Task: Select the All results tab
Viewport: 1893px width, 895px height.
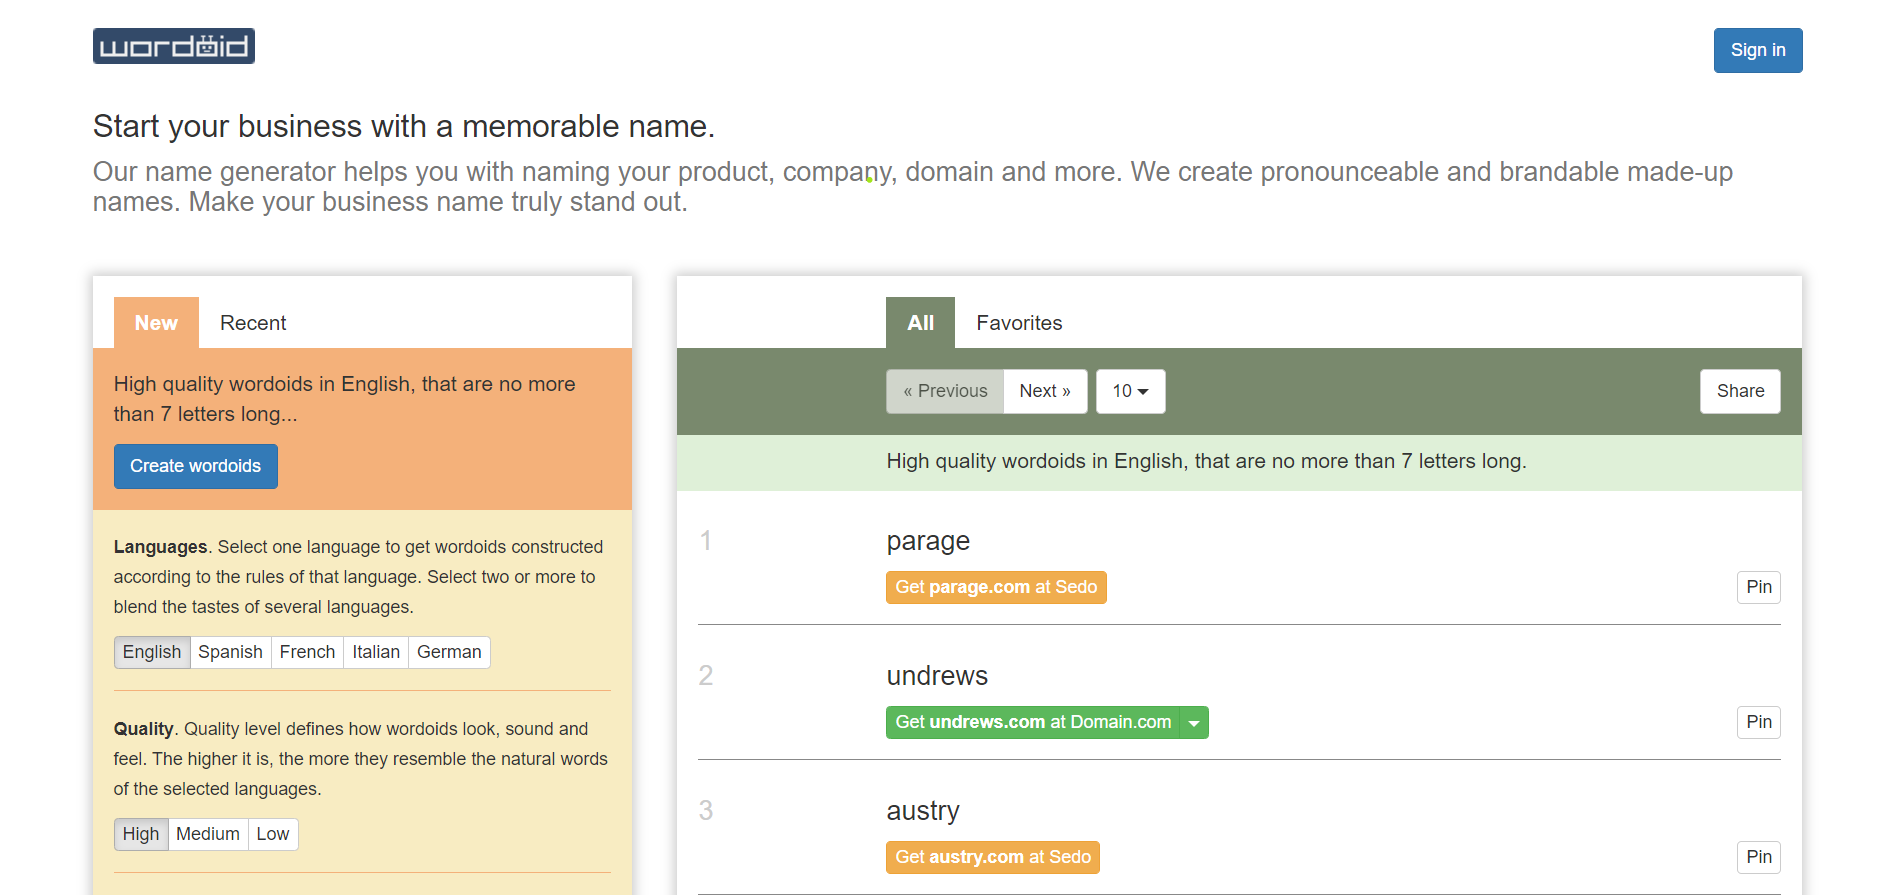Action: [x=919, y=323]
